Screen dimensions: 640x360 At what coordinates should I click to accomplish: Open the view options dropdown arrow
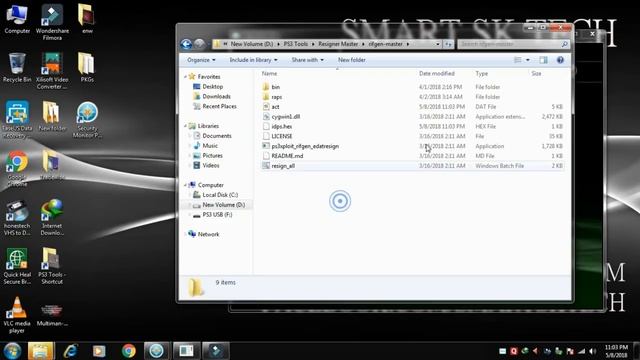click(528, 60)
